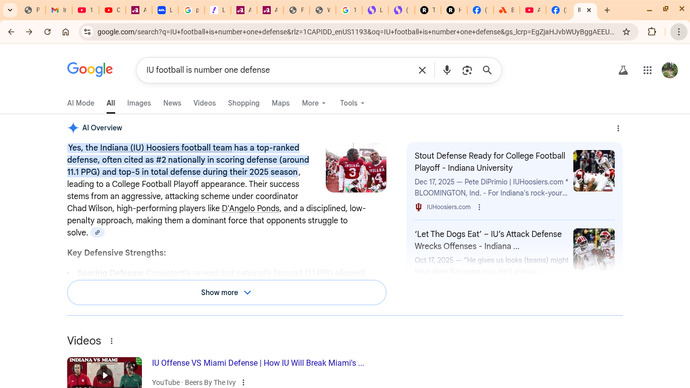Expand AI Overview with Show more
Viewport: 690px width, 388px height.
pyautogui.click(x=227, y=293)
